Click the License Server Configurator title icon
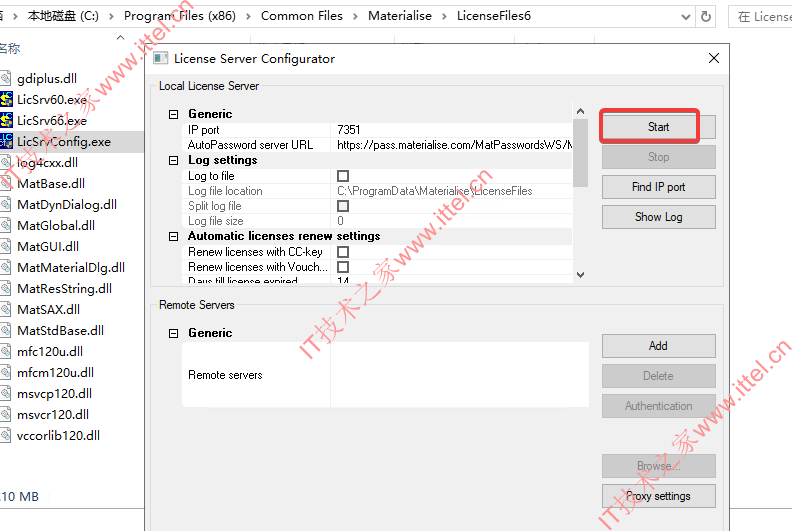Screen dimensions: 792x531 [x=161, y=59]
